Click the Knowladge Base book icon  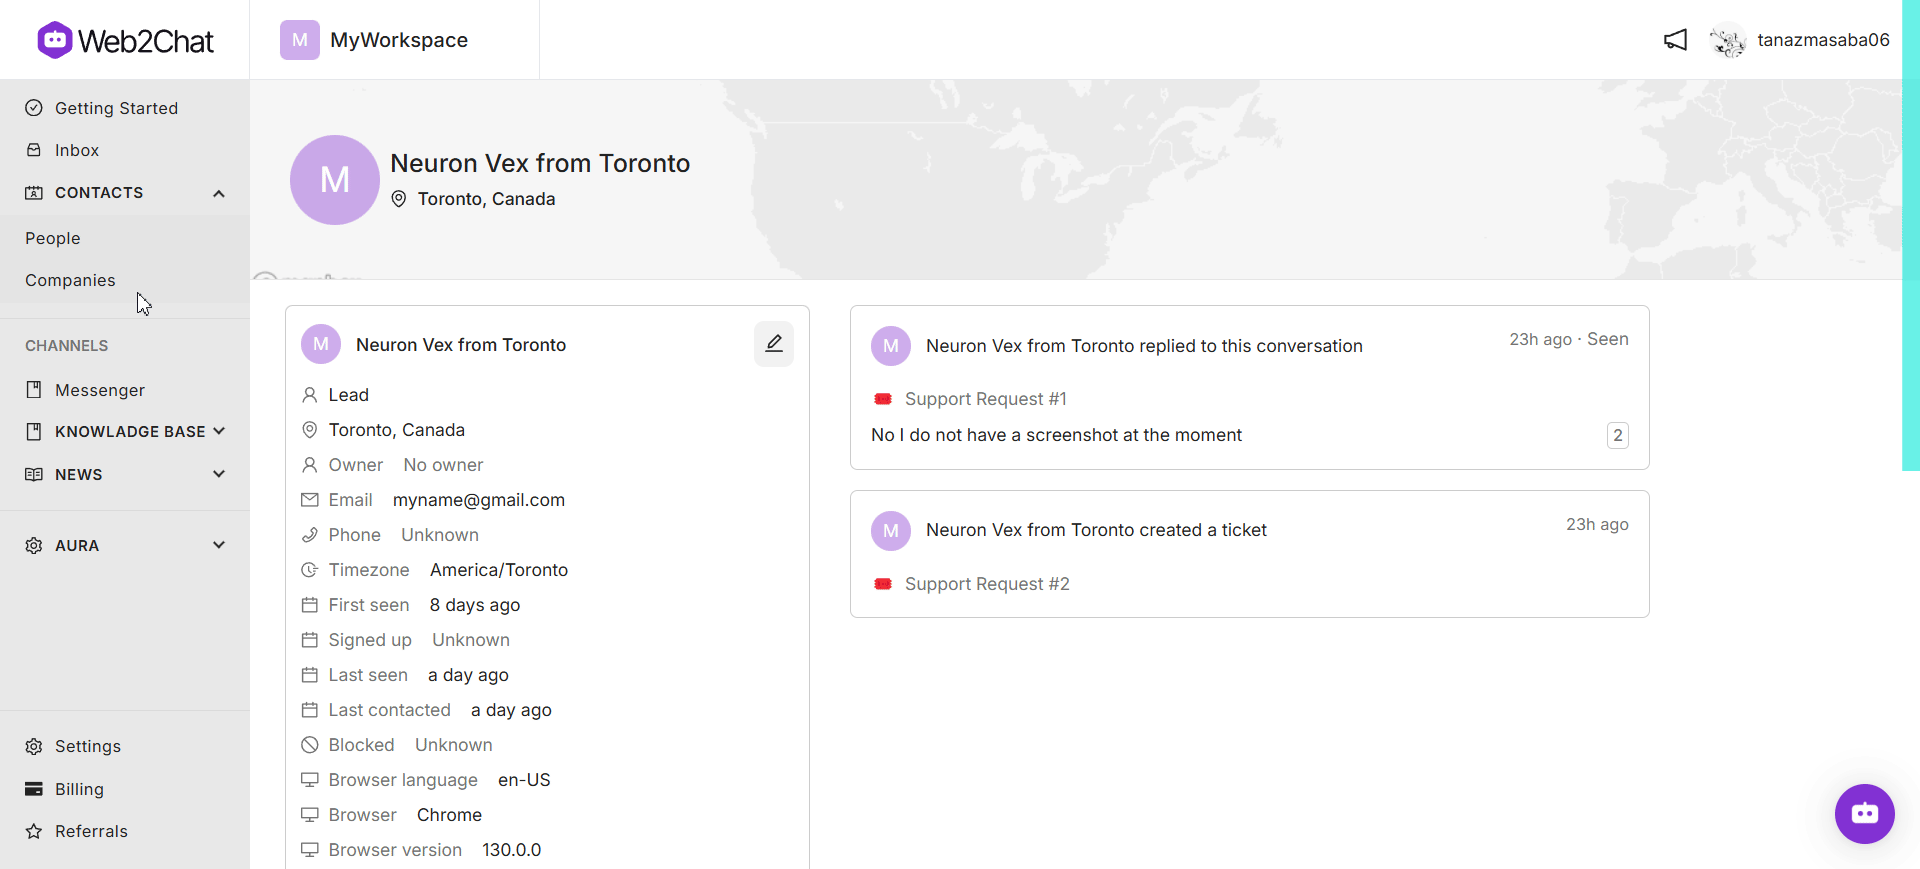(34, 432)
